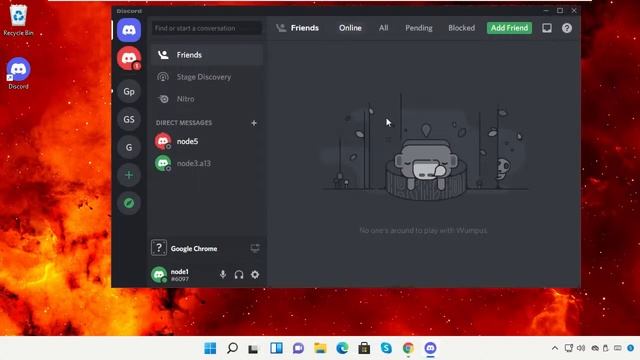640x360 pixels.
Task: Stream Google Chrome screen share icon
Action: [255, 248]
